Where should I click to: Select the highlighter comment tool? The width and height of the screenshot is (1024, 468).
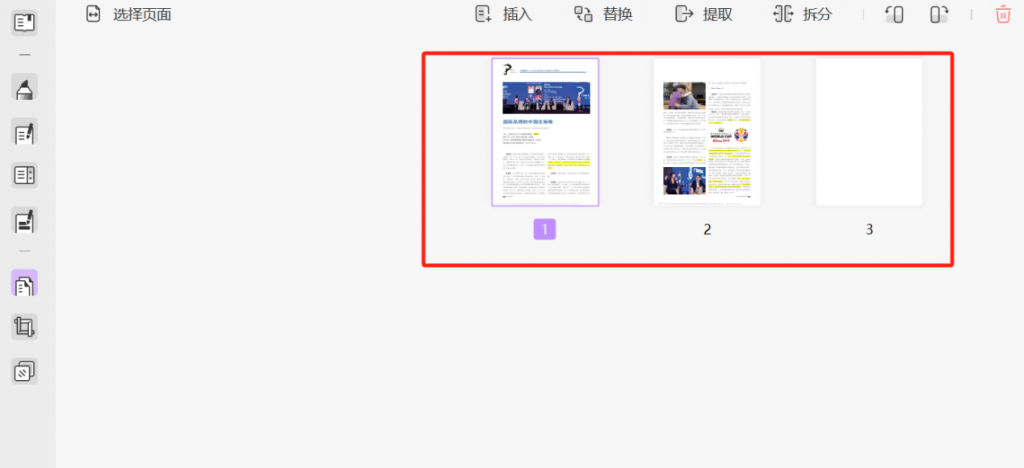tap(24, 89)
